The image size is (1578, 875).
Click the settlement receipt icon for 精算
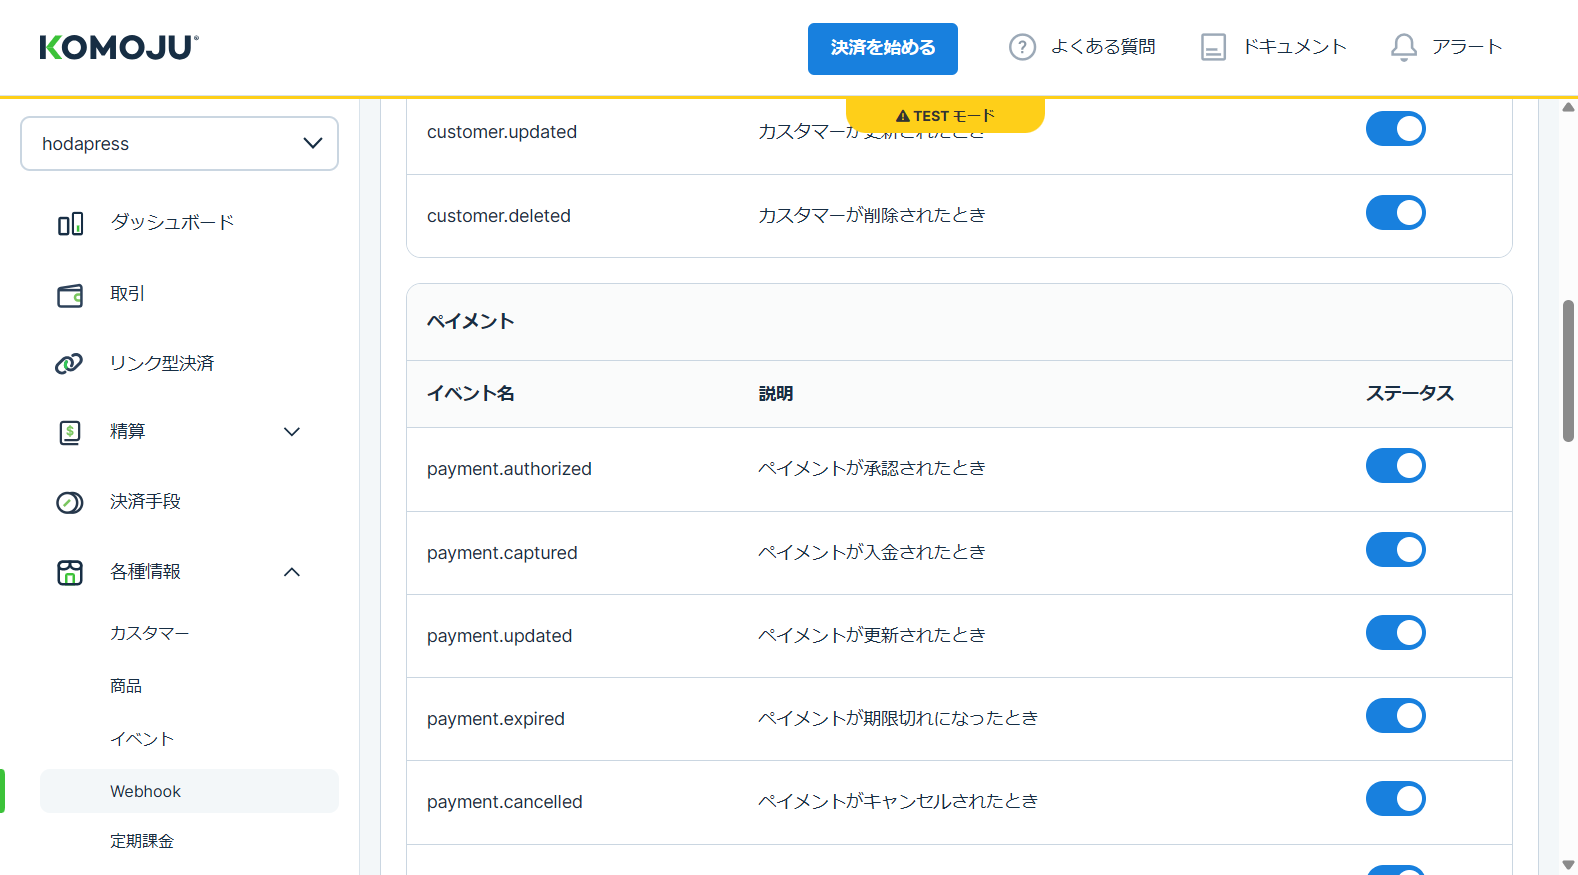(70, 432)
